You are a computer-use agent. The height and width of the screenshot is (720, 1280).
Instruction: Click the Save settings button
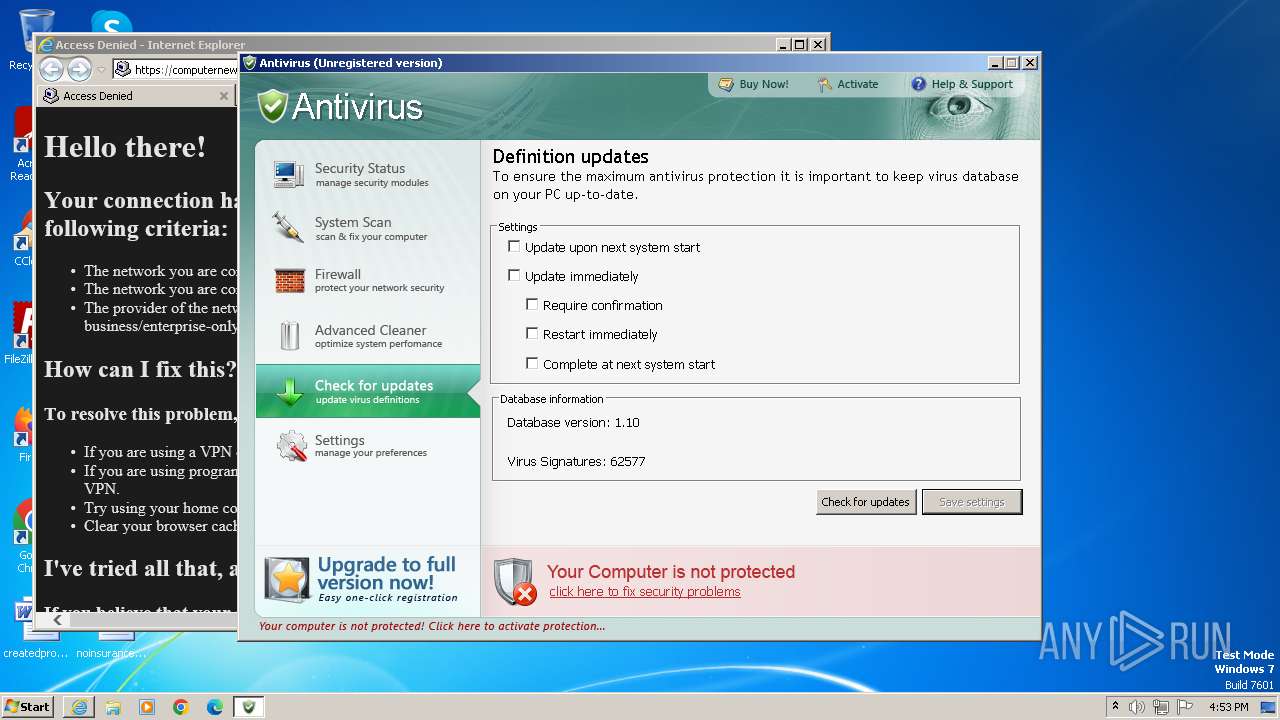tap(972, 502)
